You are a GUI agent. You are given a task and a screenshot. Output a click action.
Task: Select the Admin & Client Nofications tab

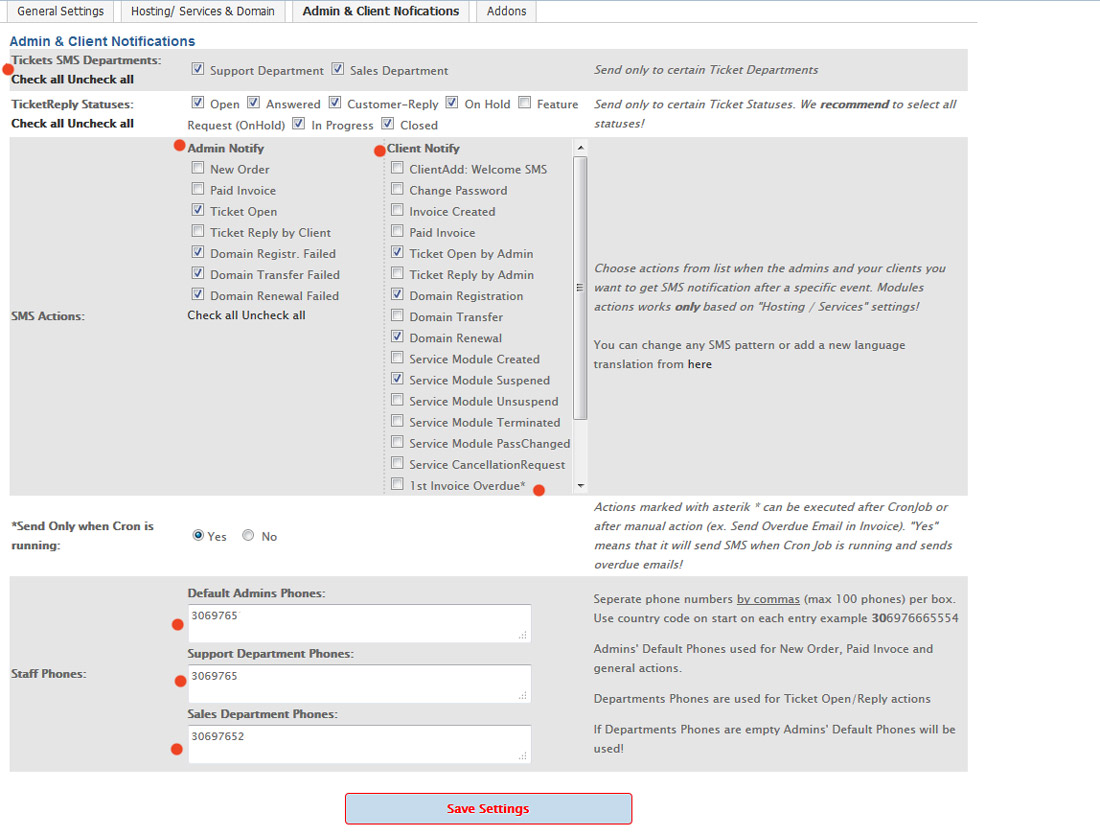pyautogui.click(x=381, y=11)
